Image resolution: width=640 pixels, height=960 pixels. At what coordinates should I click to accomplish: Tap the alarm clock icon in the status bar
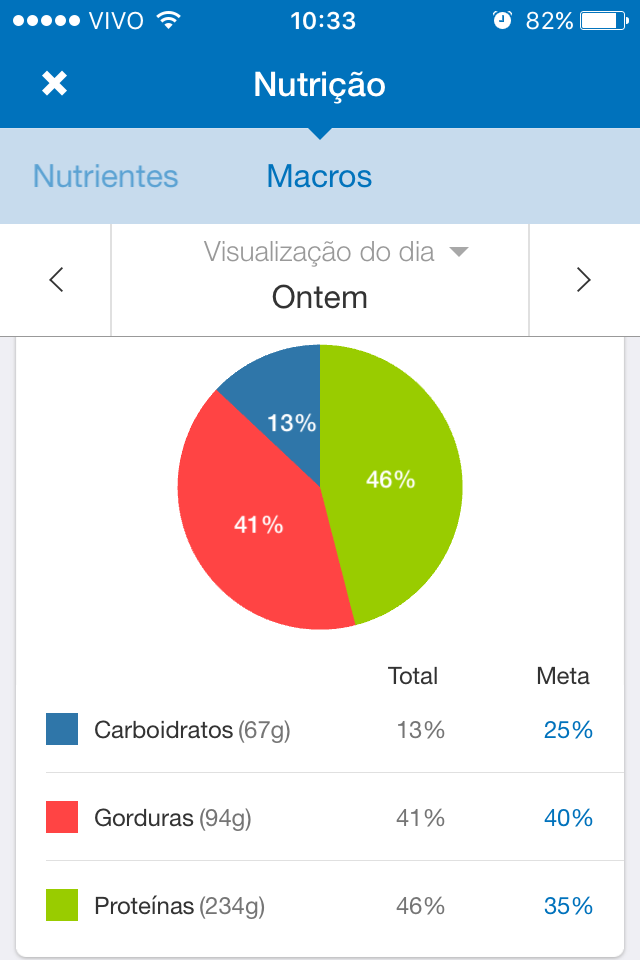click(503, 21)
